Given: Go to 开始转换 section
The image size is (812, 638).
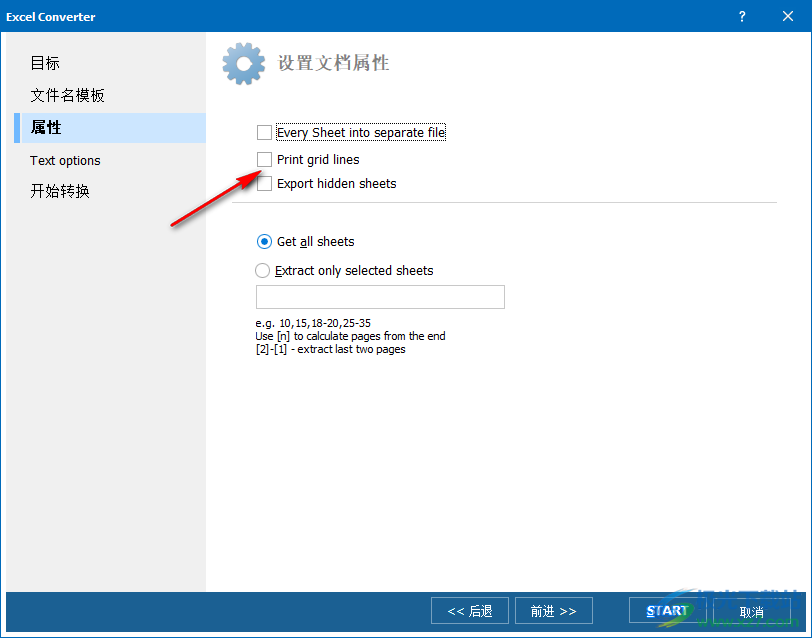Looking at the screenshot, I should point(60,191).
